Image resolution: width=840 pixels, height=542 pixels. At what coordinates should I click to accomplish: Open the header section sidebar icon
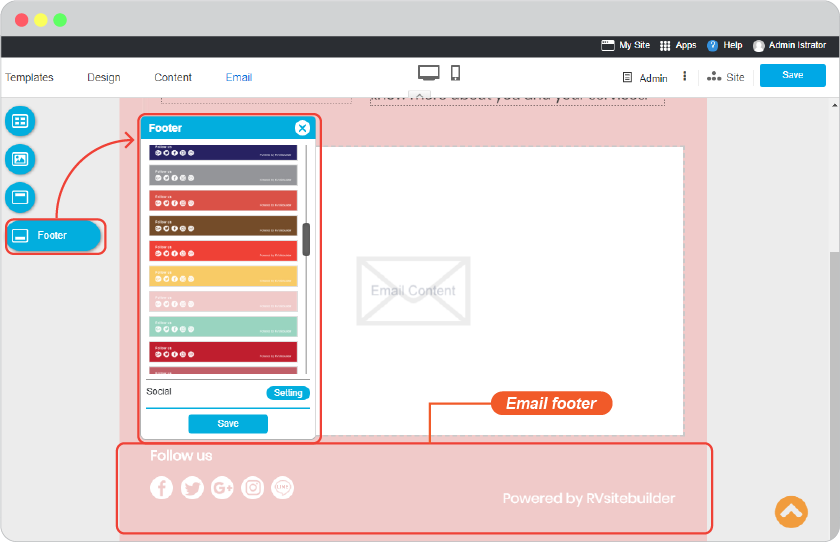20,197
